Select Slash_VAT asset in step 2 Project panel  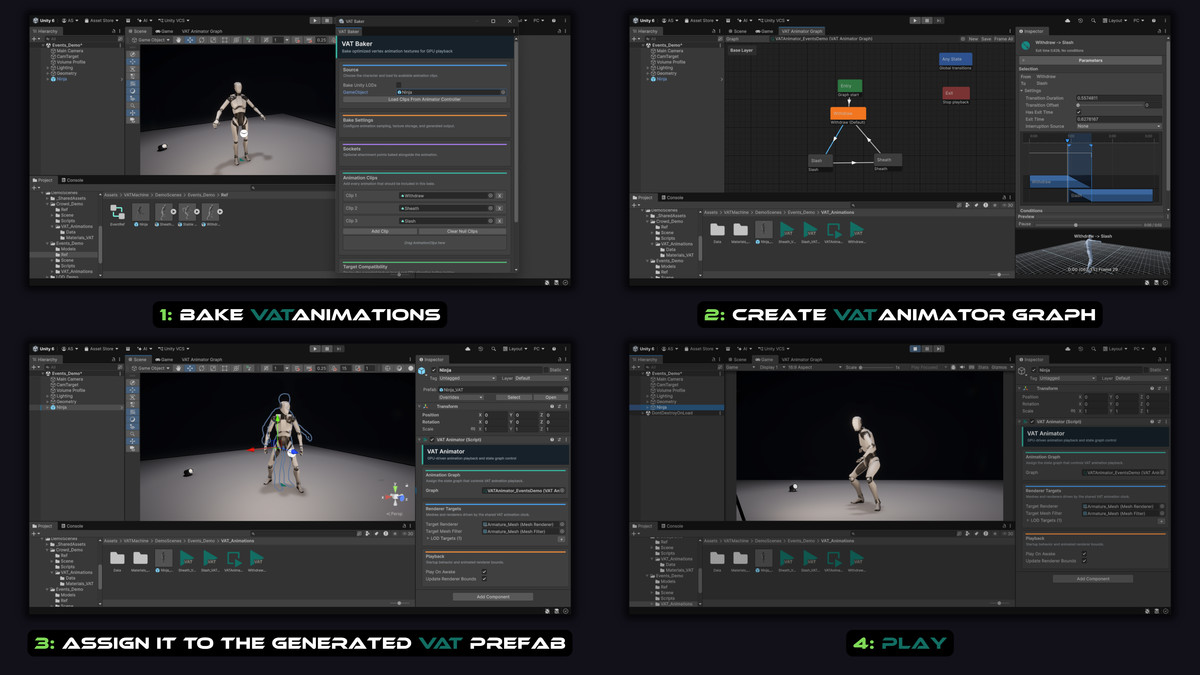point(810,231)
